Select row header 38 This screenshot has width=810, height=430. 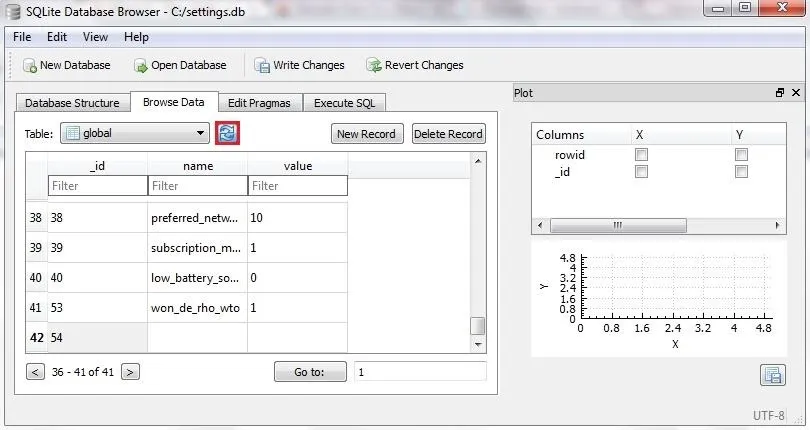click(x=37, y=218)
